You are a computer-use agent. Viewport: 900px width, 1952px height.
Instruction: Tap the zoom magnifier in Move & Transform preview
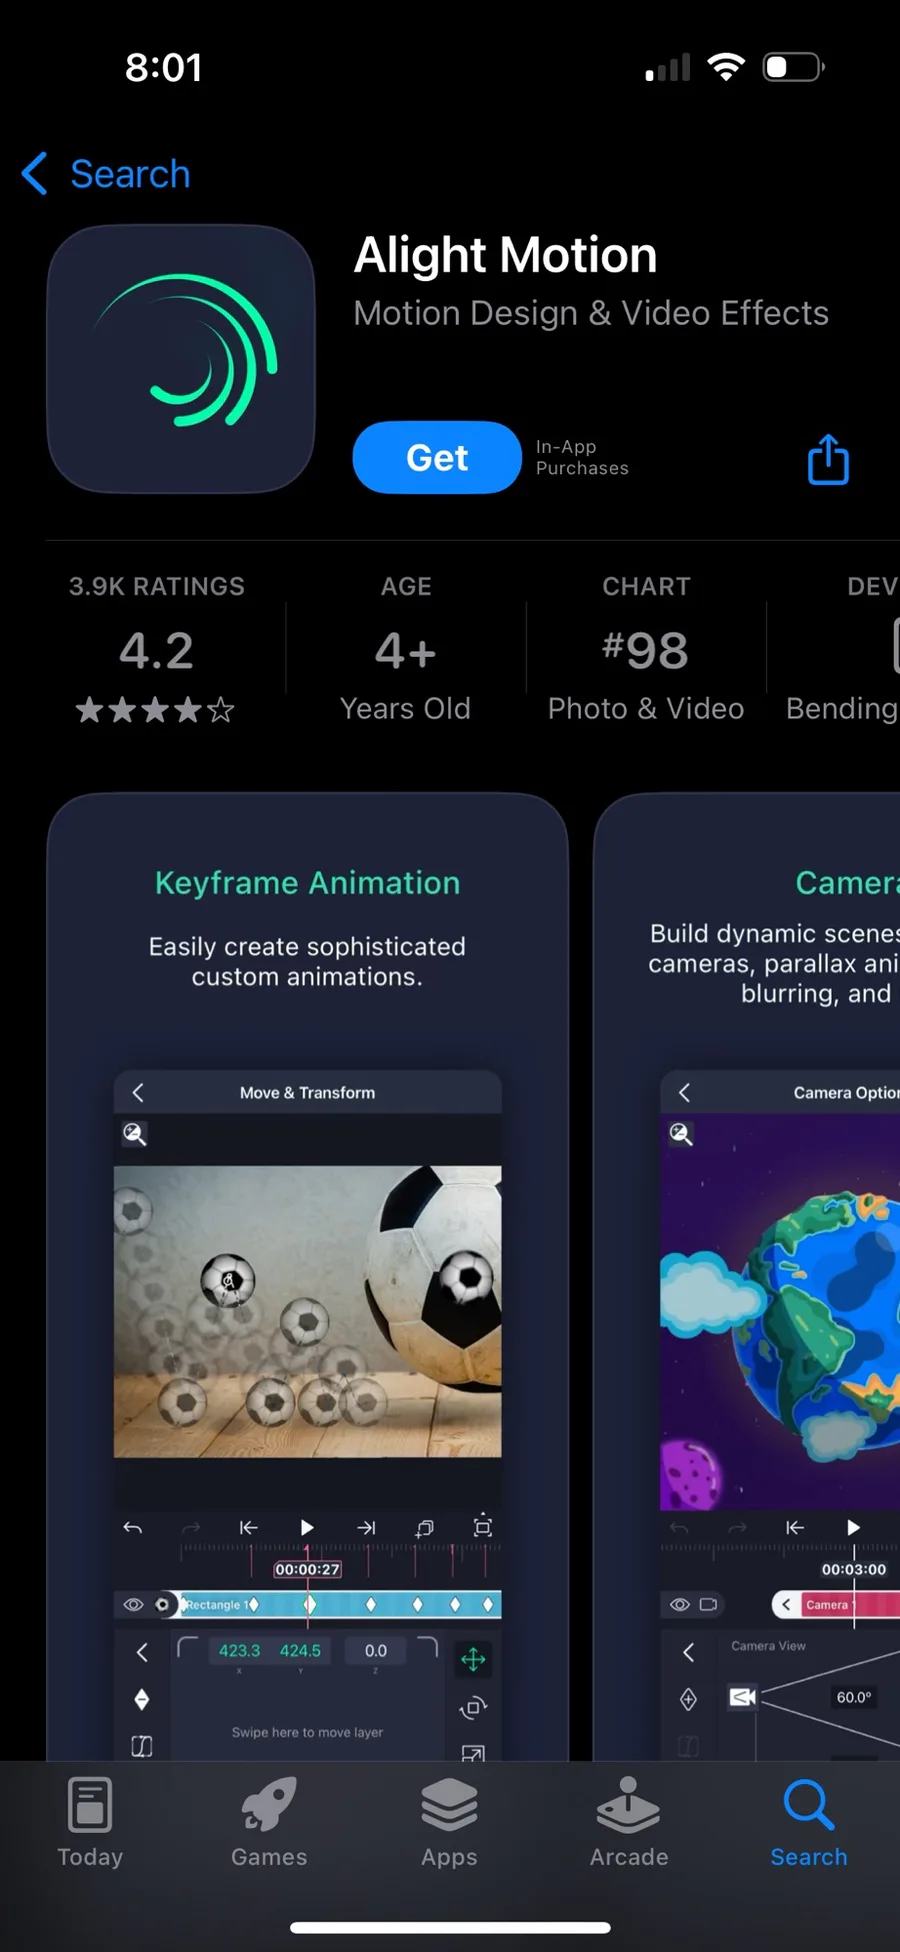pyautogui.click(x=134, y=1134)
